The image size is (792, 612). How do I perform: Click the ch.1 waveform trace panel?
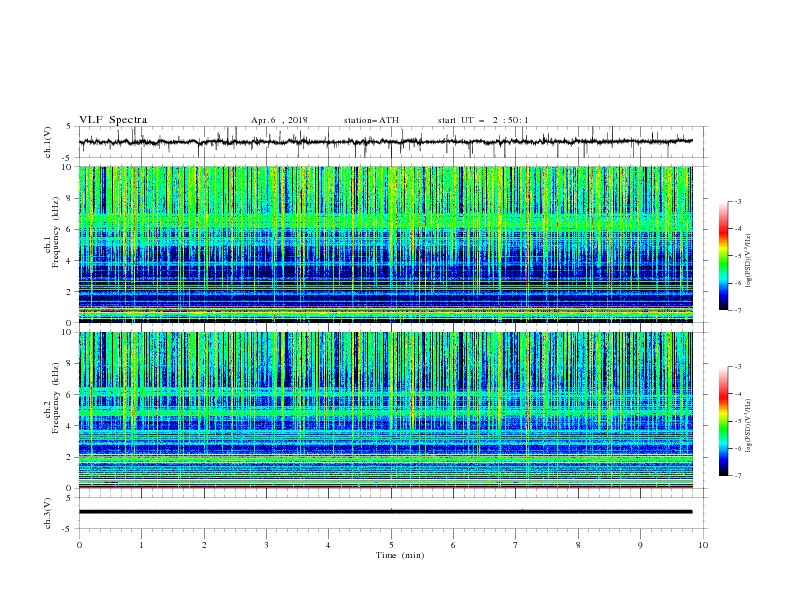click(x=392, y=142)
